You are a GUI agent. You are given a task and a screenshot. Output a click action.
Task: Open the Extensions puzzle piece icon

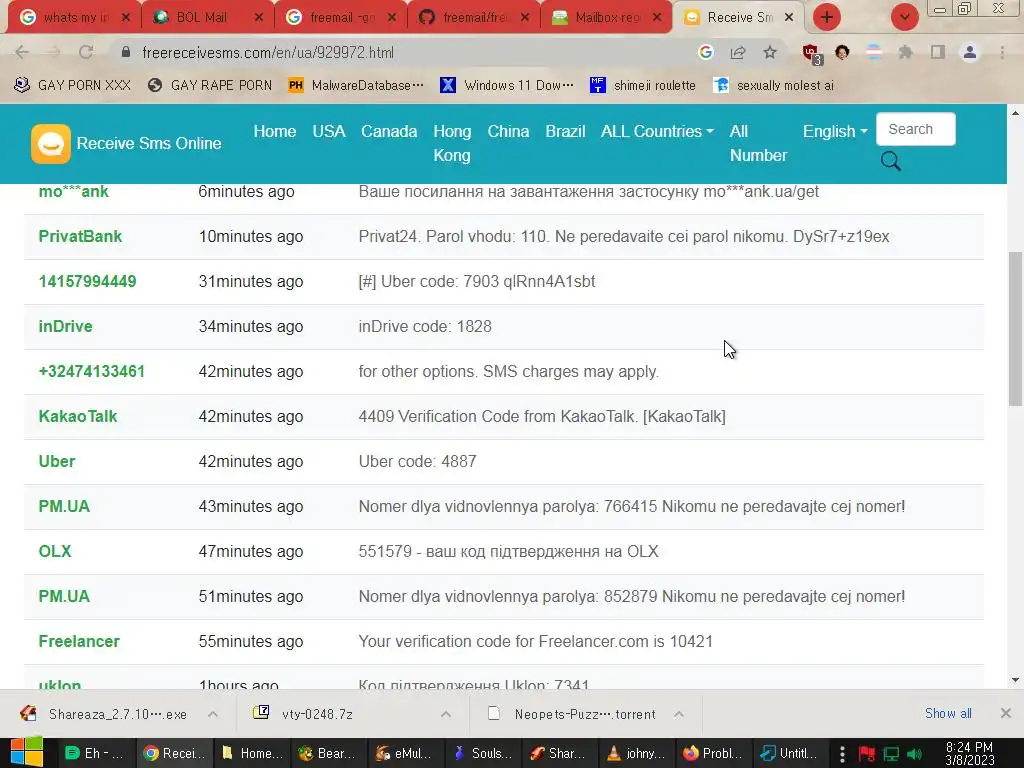point(905,52)
